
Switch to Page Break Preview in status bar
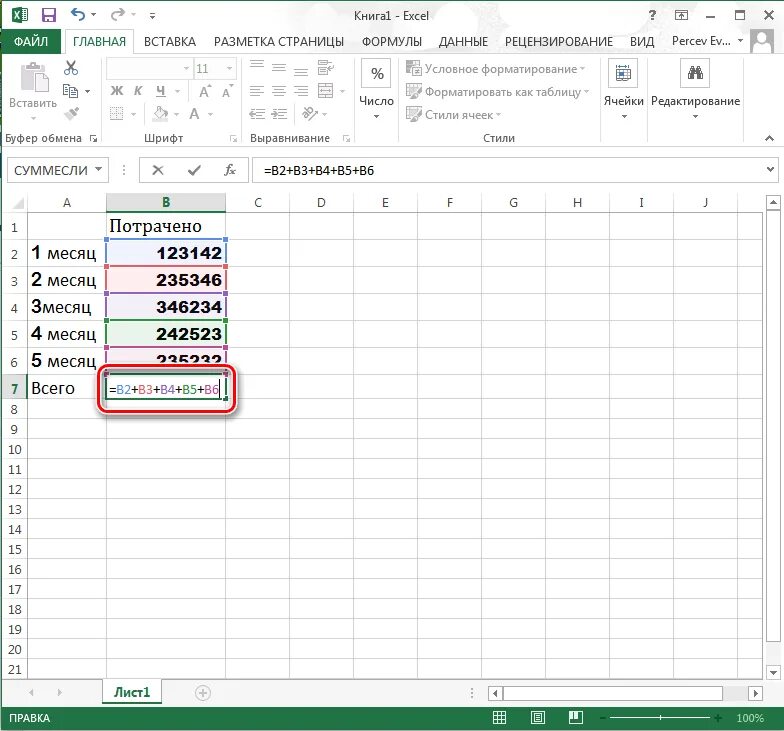(576, 718)
